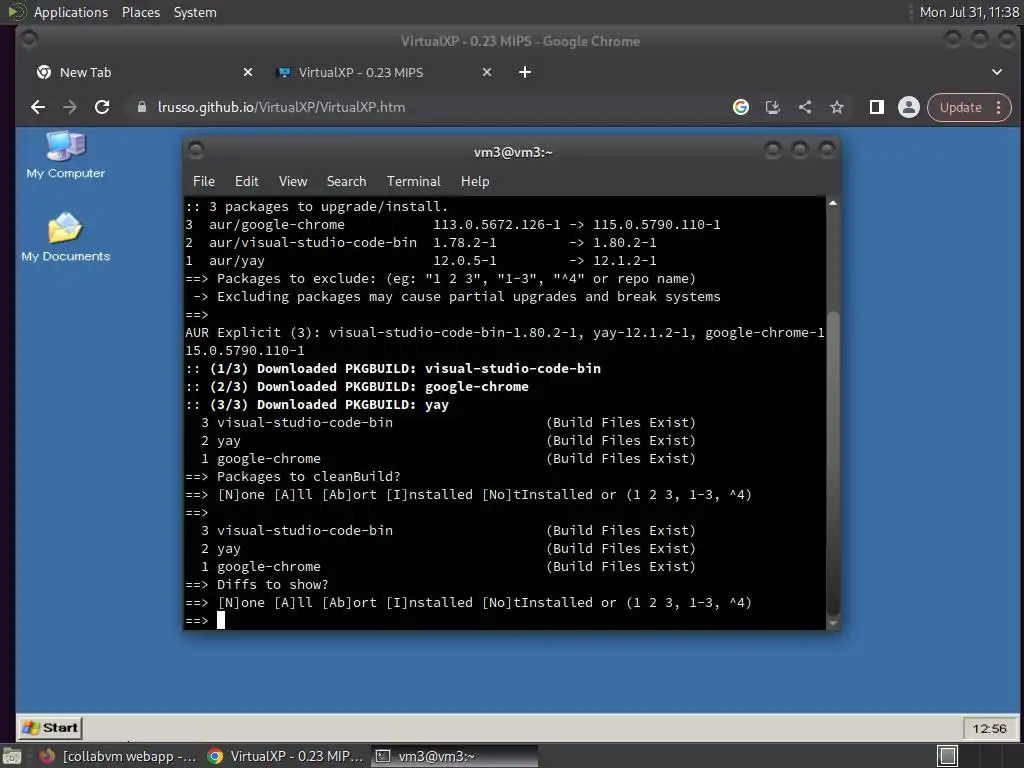Open the Chrome three-dot menu
Image resolution: width=1024 pixels, height=768 pixels.
pos(999,108)
